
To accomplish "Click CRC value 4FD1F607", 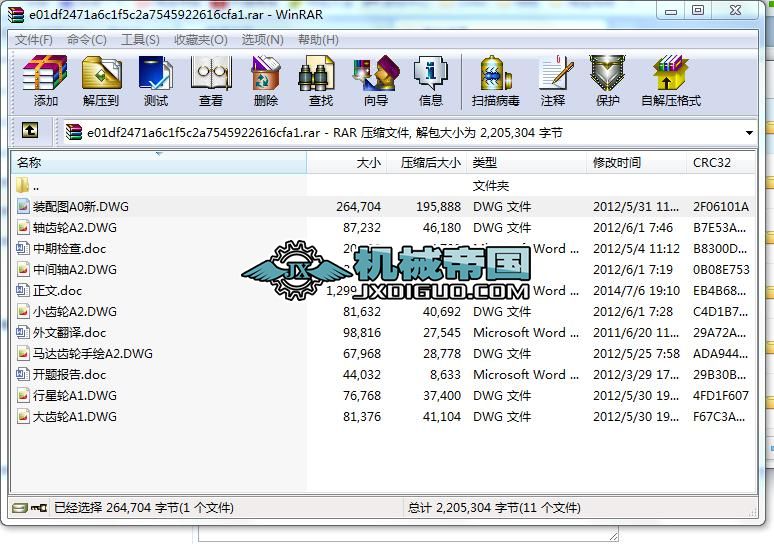I will [721, 395].
